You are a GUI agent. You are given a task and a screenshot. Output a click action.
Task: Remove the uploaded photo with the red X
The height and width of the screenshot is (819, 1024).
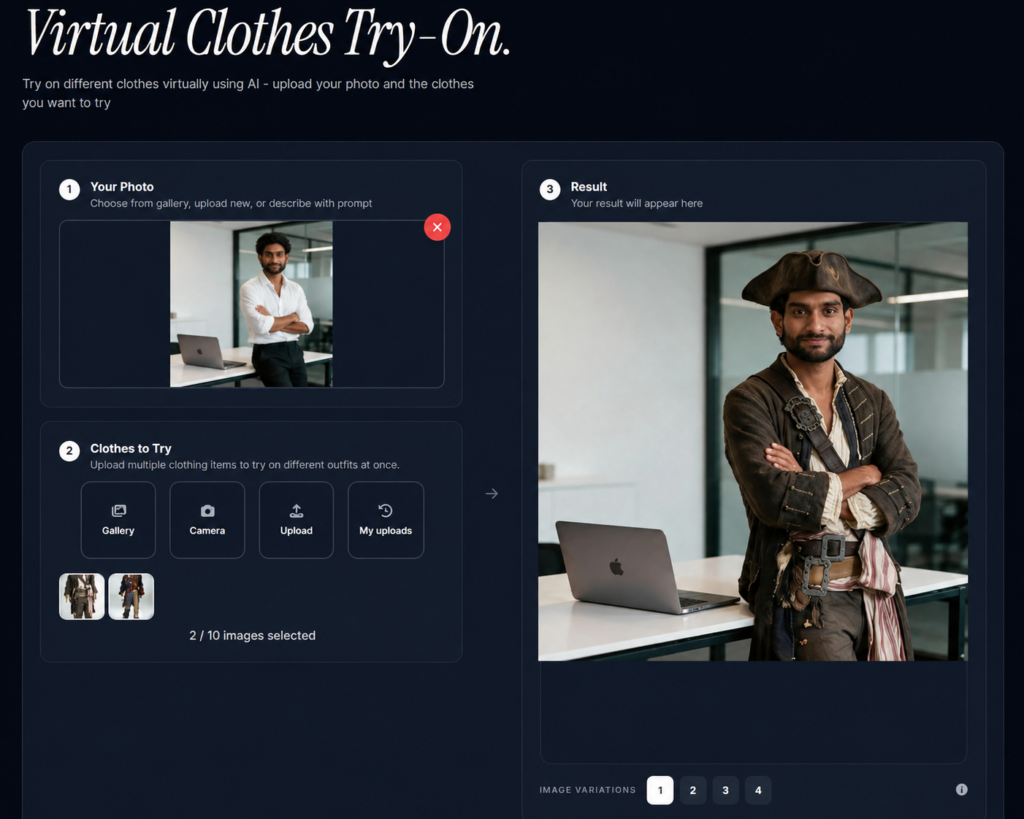point(437,227)
